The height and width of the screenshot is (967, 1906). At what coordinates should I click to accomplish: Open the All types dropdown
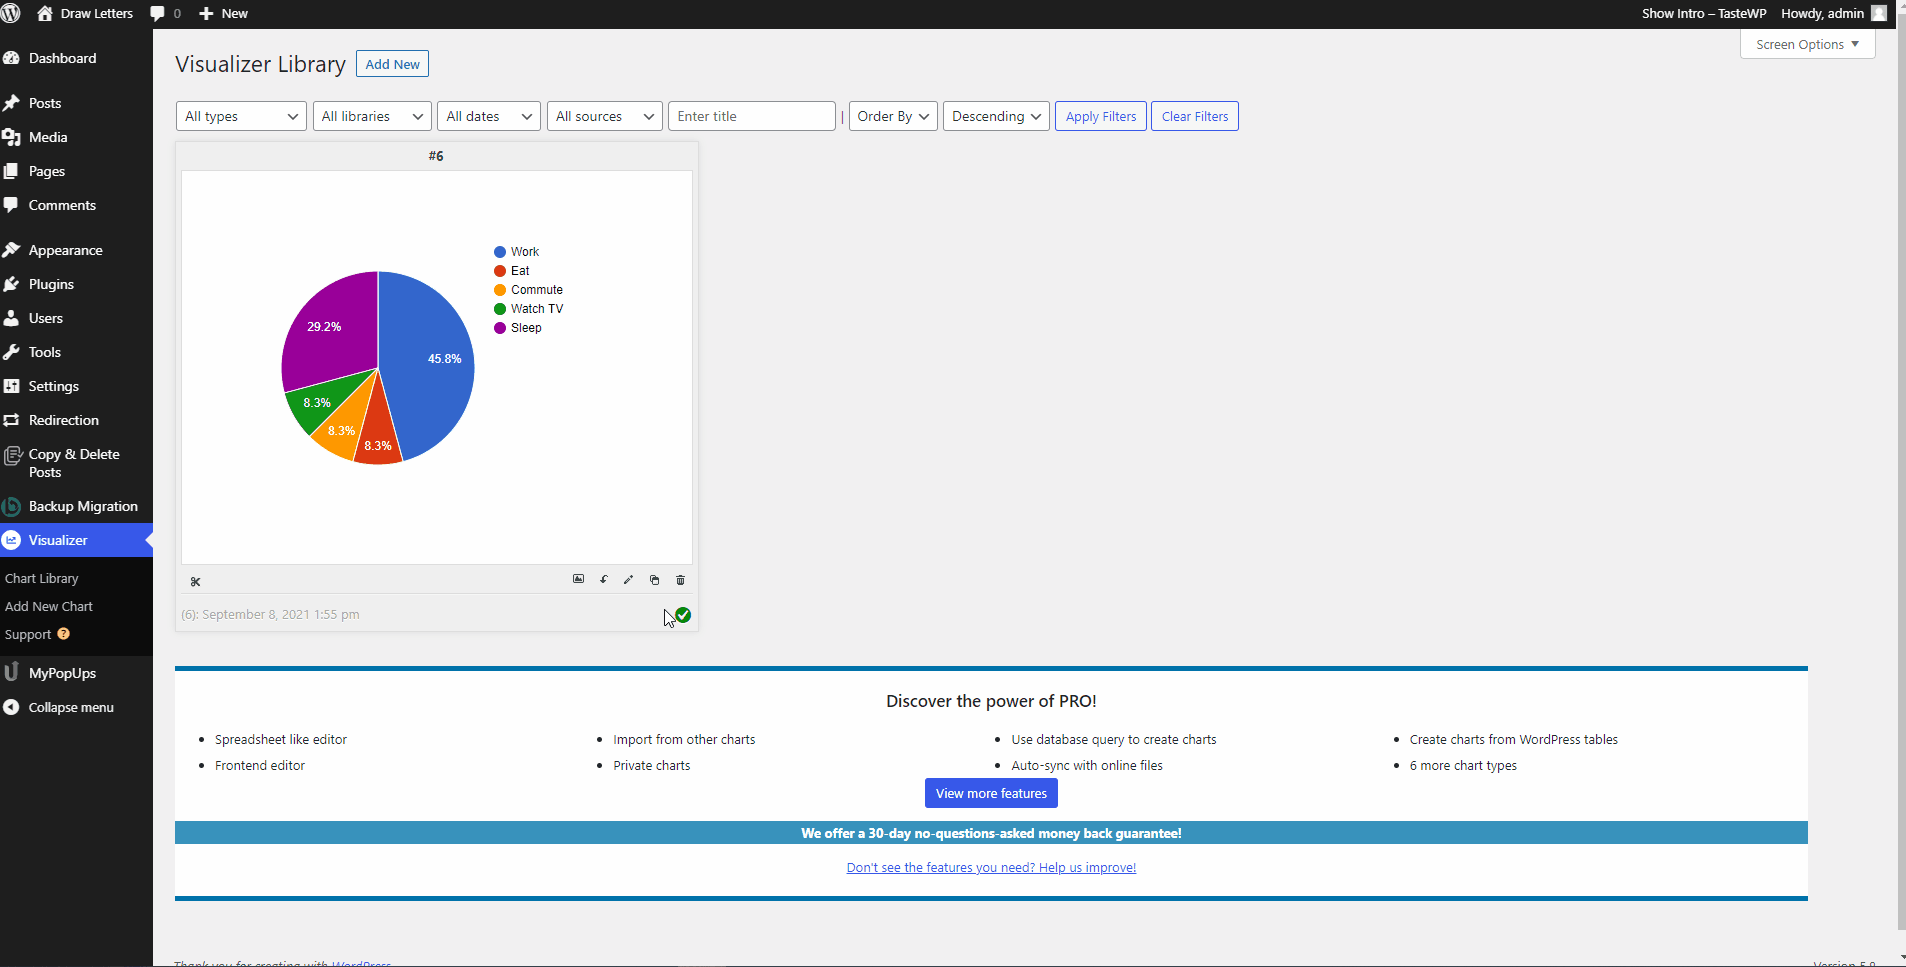[241, 116]
